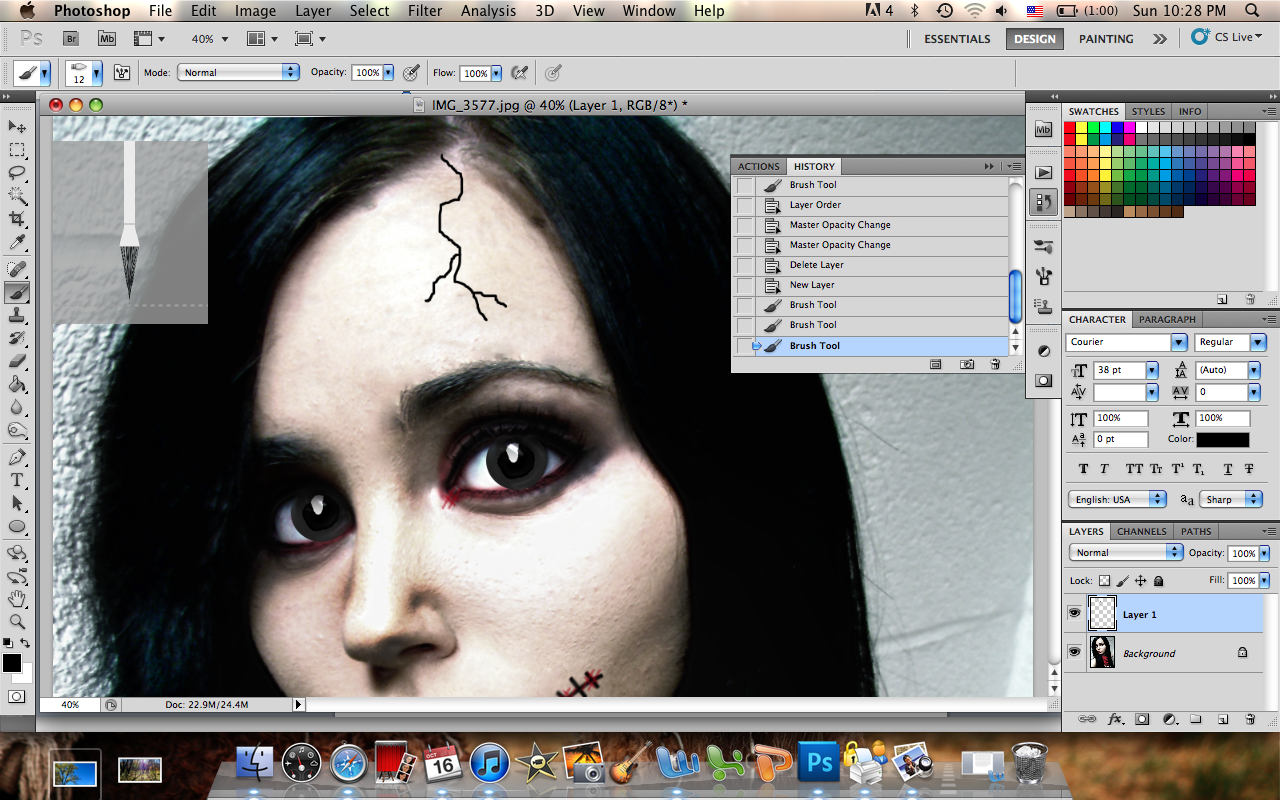Viewport: 1280px width, 800px height.
Task: Switch to the Actions tab
Action: (x=759, y=167)
